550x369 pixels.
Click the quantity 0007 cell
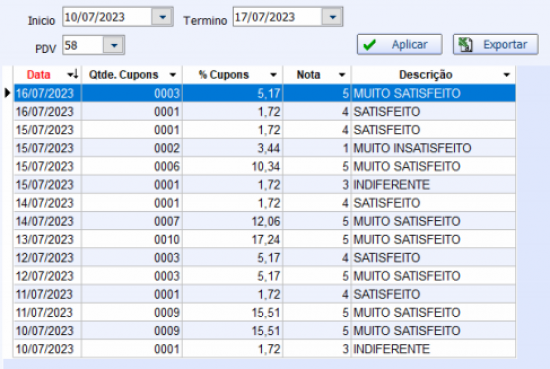132,221
